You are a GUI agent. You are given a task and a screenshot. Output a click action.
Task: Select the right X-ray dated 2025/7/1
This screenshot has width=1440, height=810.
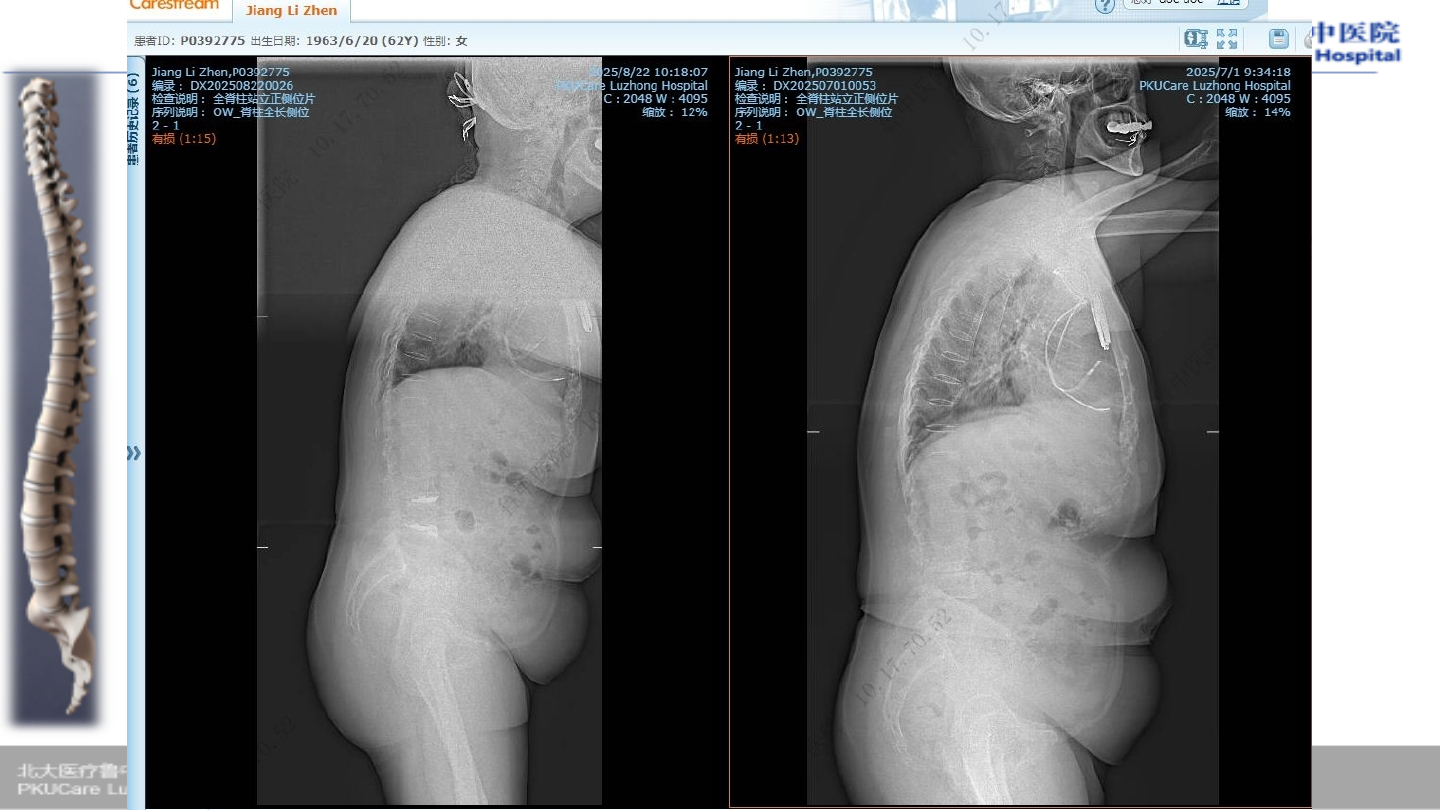point(1012,450)
